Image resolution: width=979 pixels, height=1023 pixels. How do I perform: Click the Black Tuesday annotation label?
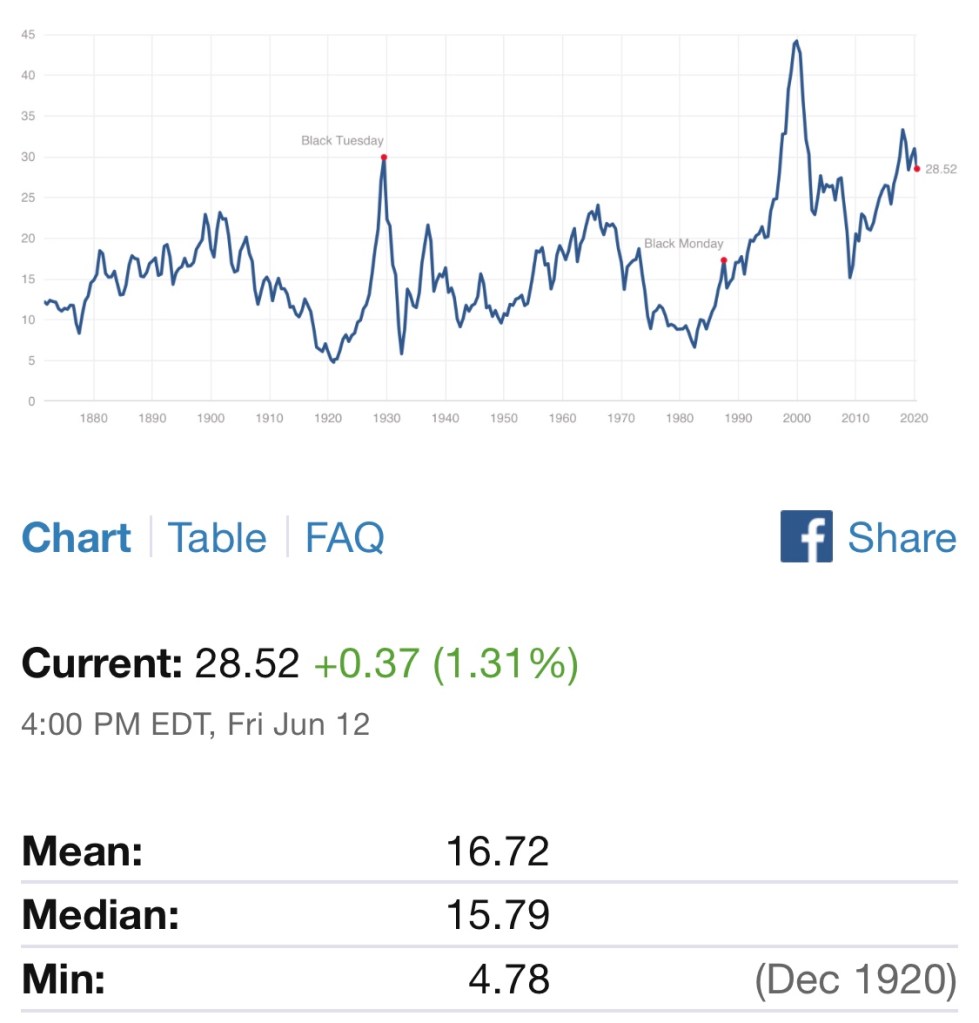tap(342, 141)
